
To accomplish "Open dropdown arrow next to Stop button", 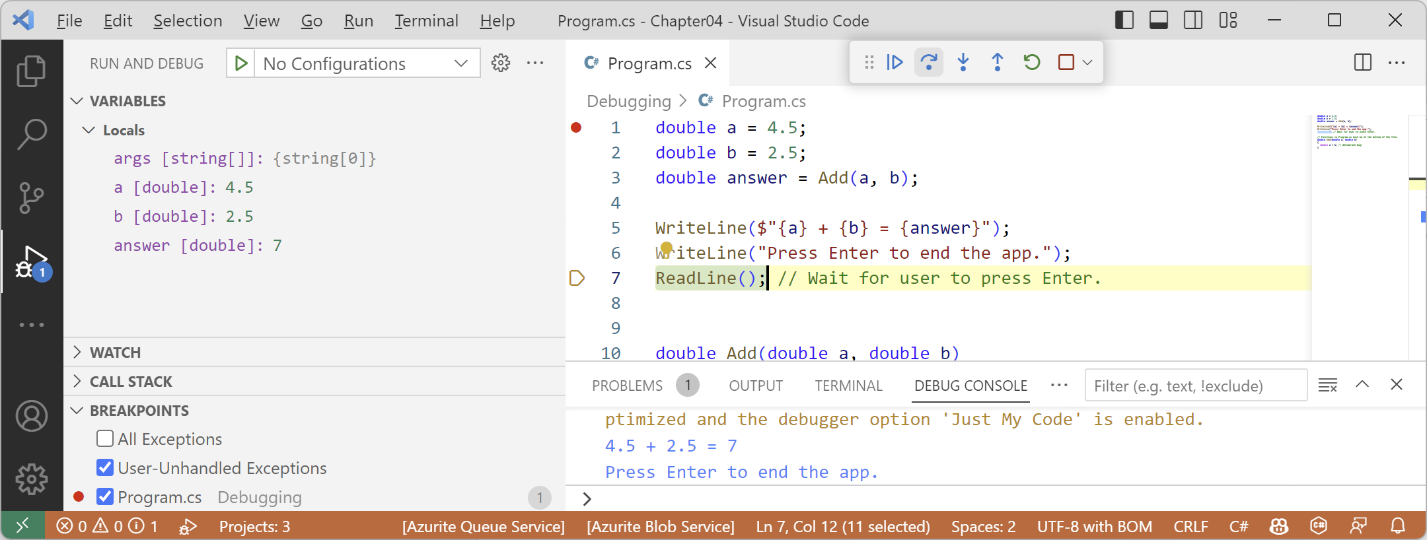I will (x=1087, y=62).
